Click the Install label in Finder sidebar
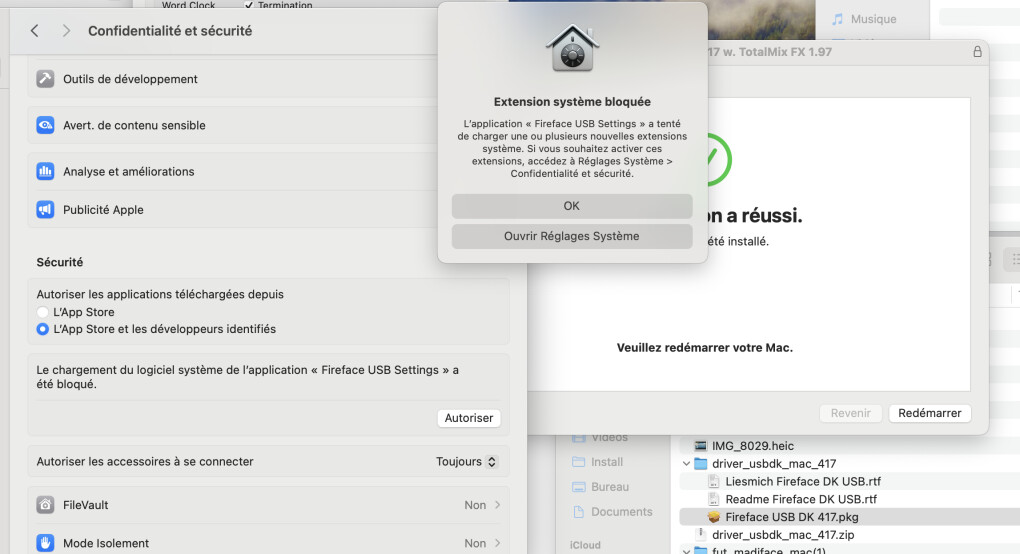 click(607, 462)
